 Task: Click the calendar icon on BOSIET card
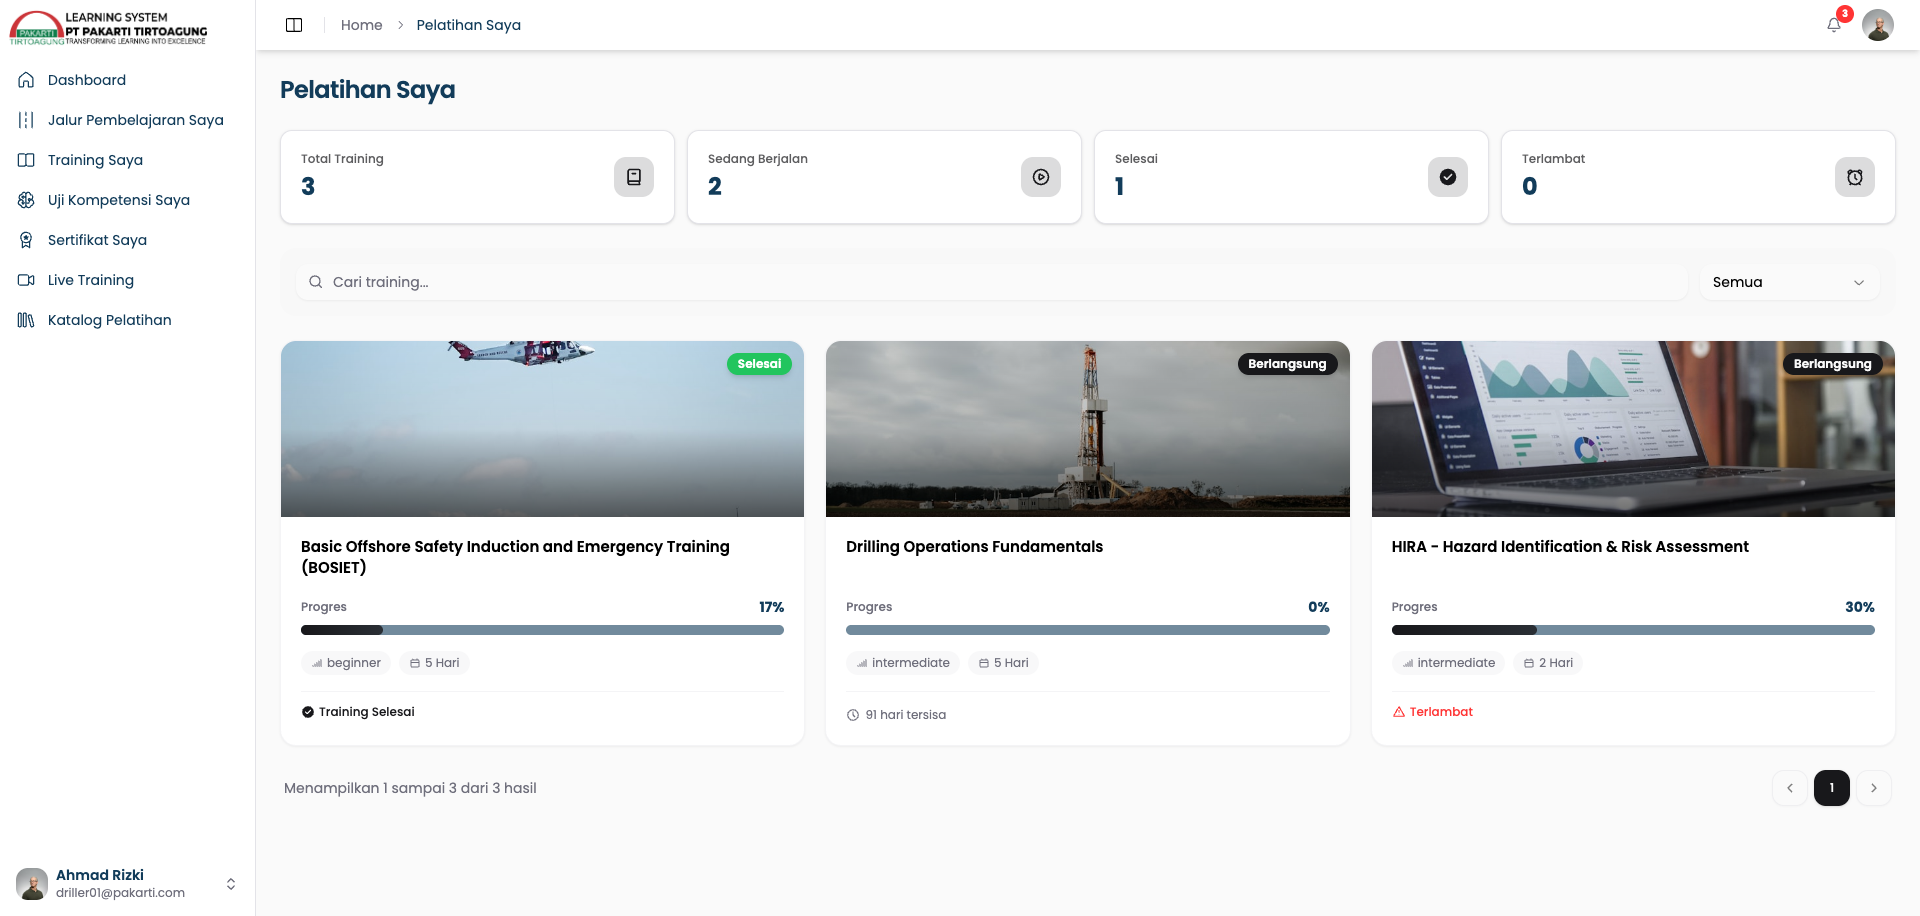point(415,663)
